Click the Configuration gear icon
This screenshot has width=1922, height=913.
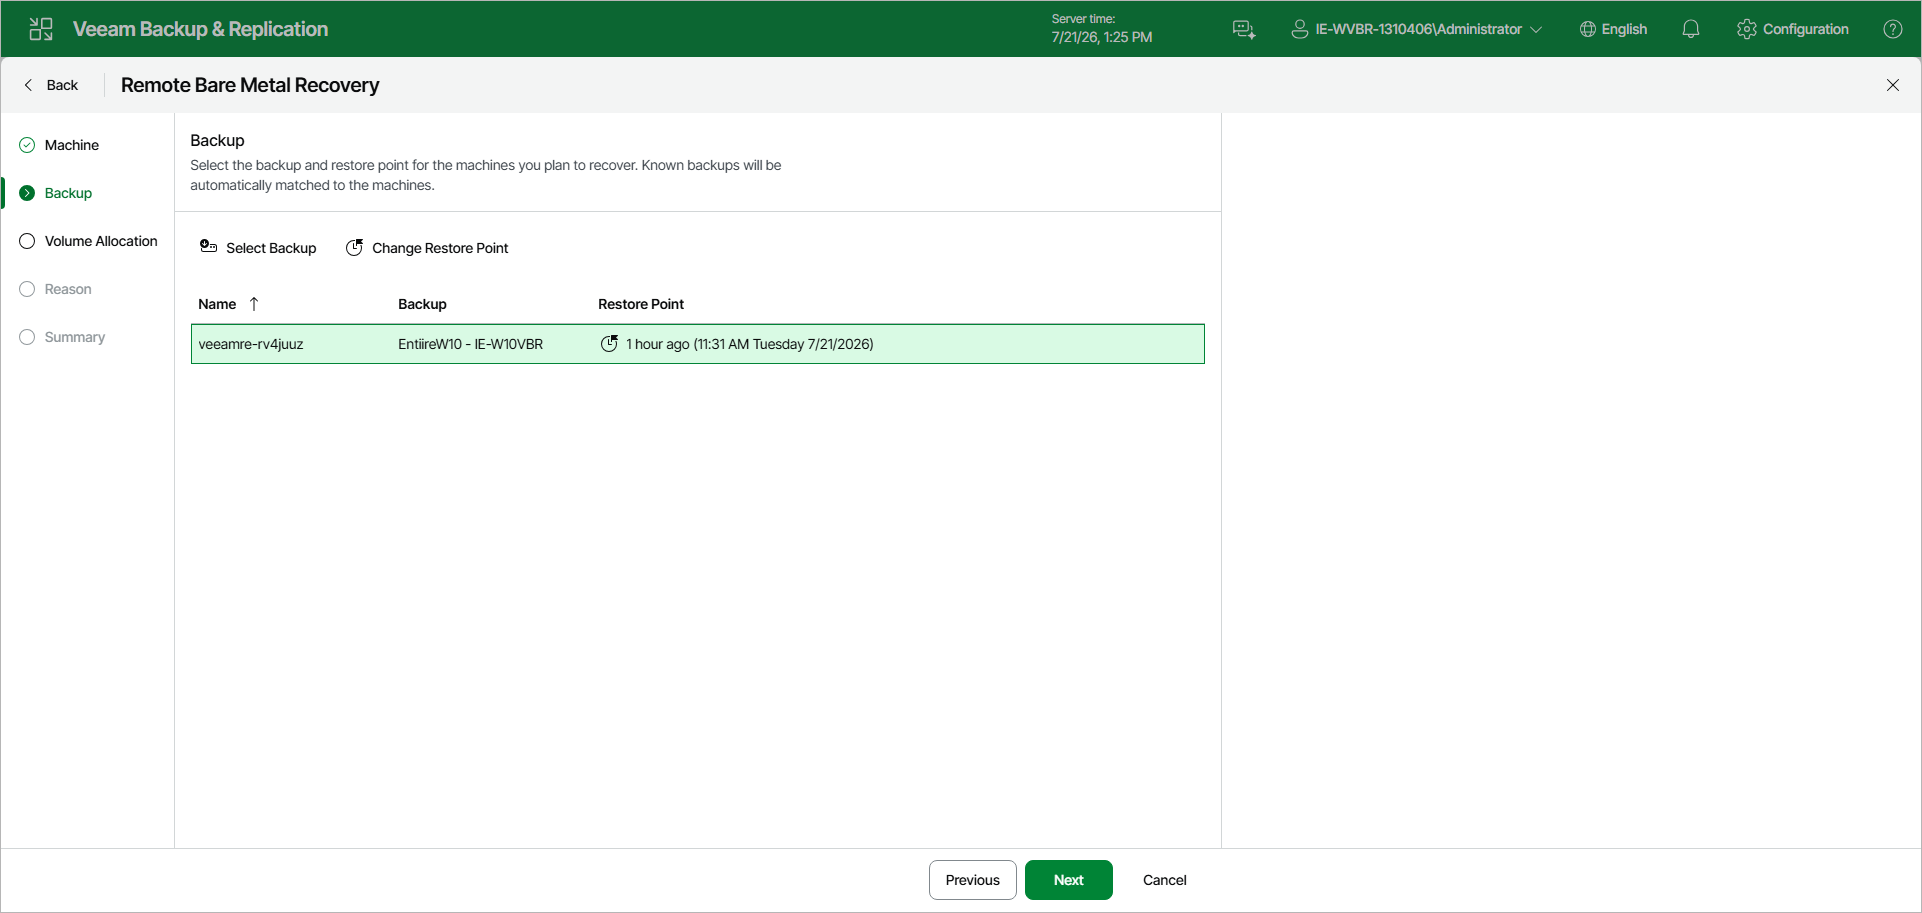point(1746,29)
